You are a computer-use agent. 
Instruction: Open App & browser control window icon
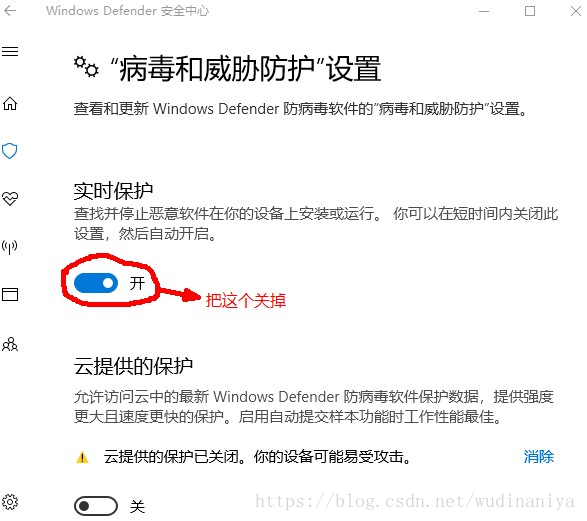10,295
